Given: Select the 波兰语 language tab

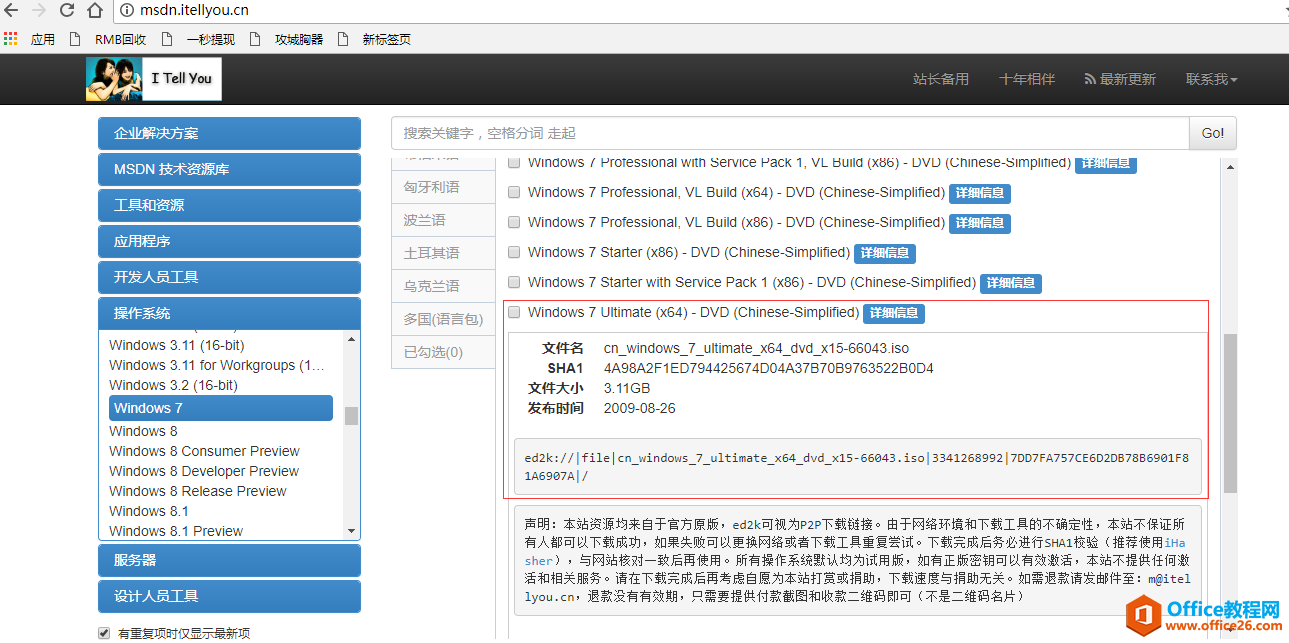Looking at the screenshot, I should pyautogui.click(x=443, y=220).
